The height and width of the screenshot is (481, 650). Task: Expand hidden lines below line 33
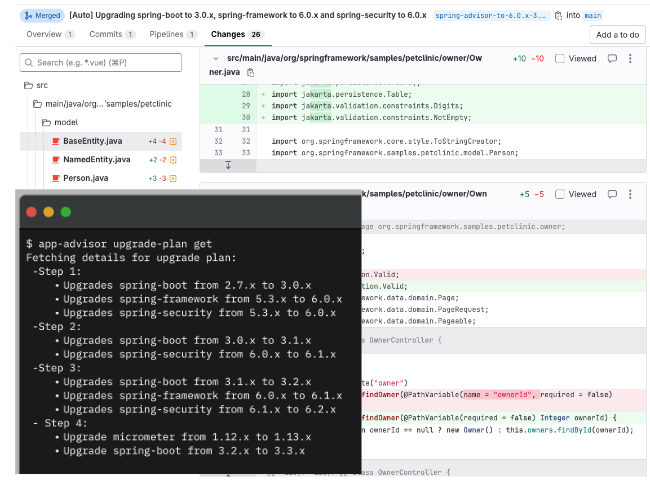pyautogui.click(x=228, y=165)
